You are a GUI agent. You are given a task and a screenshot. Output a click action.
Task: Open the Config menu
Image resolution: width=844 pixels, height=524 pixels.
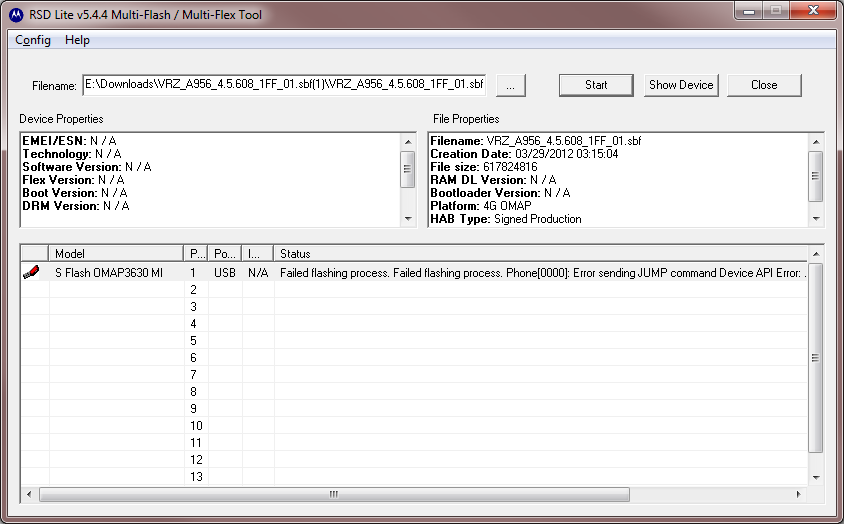tap(33, 40)
